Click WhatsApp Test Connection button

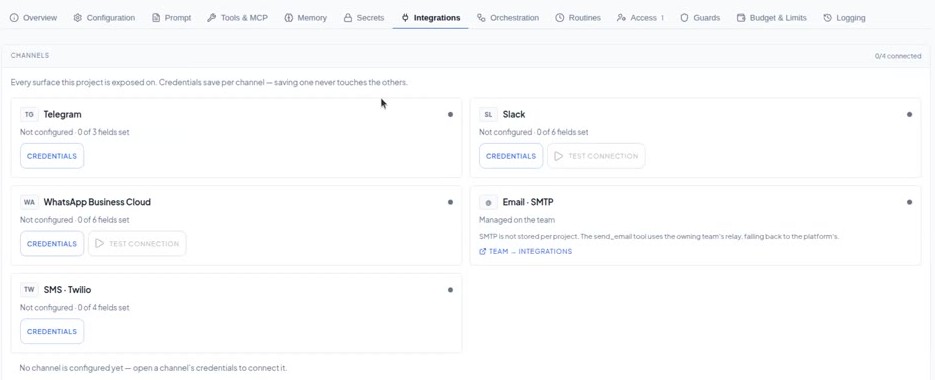coord(137,244)
